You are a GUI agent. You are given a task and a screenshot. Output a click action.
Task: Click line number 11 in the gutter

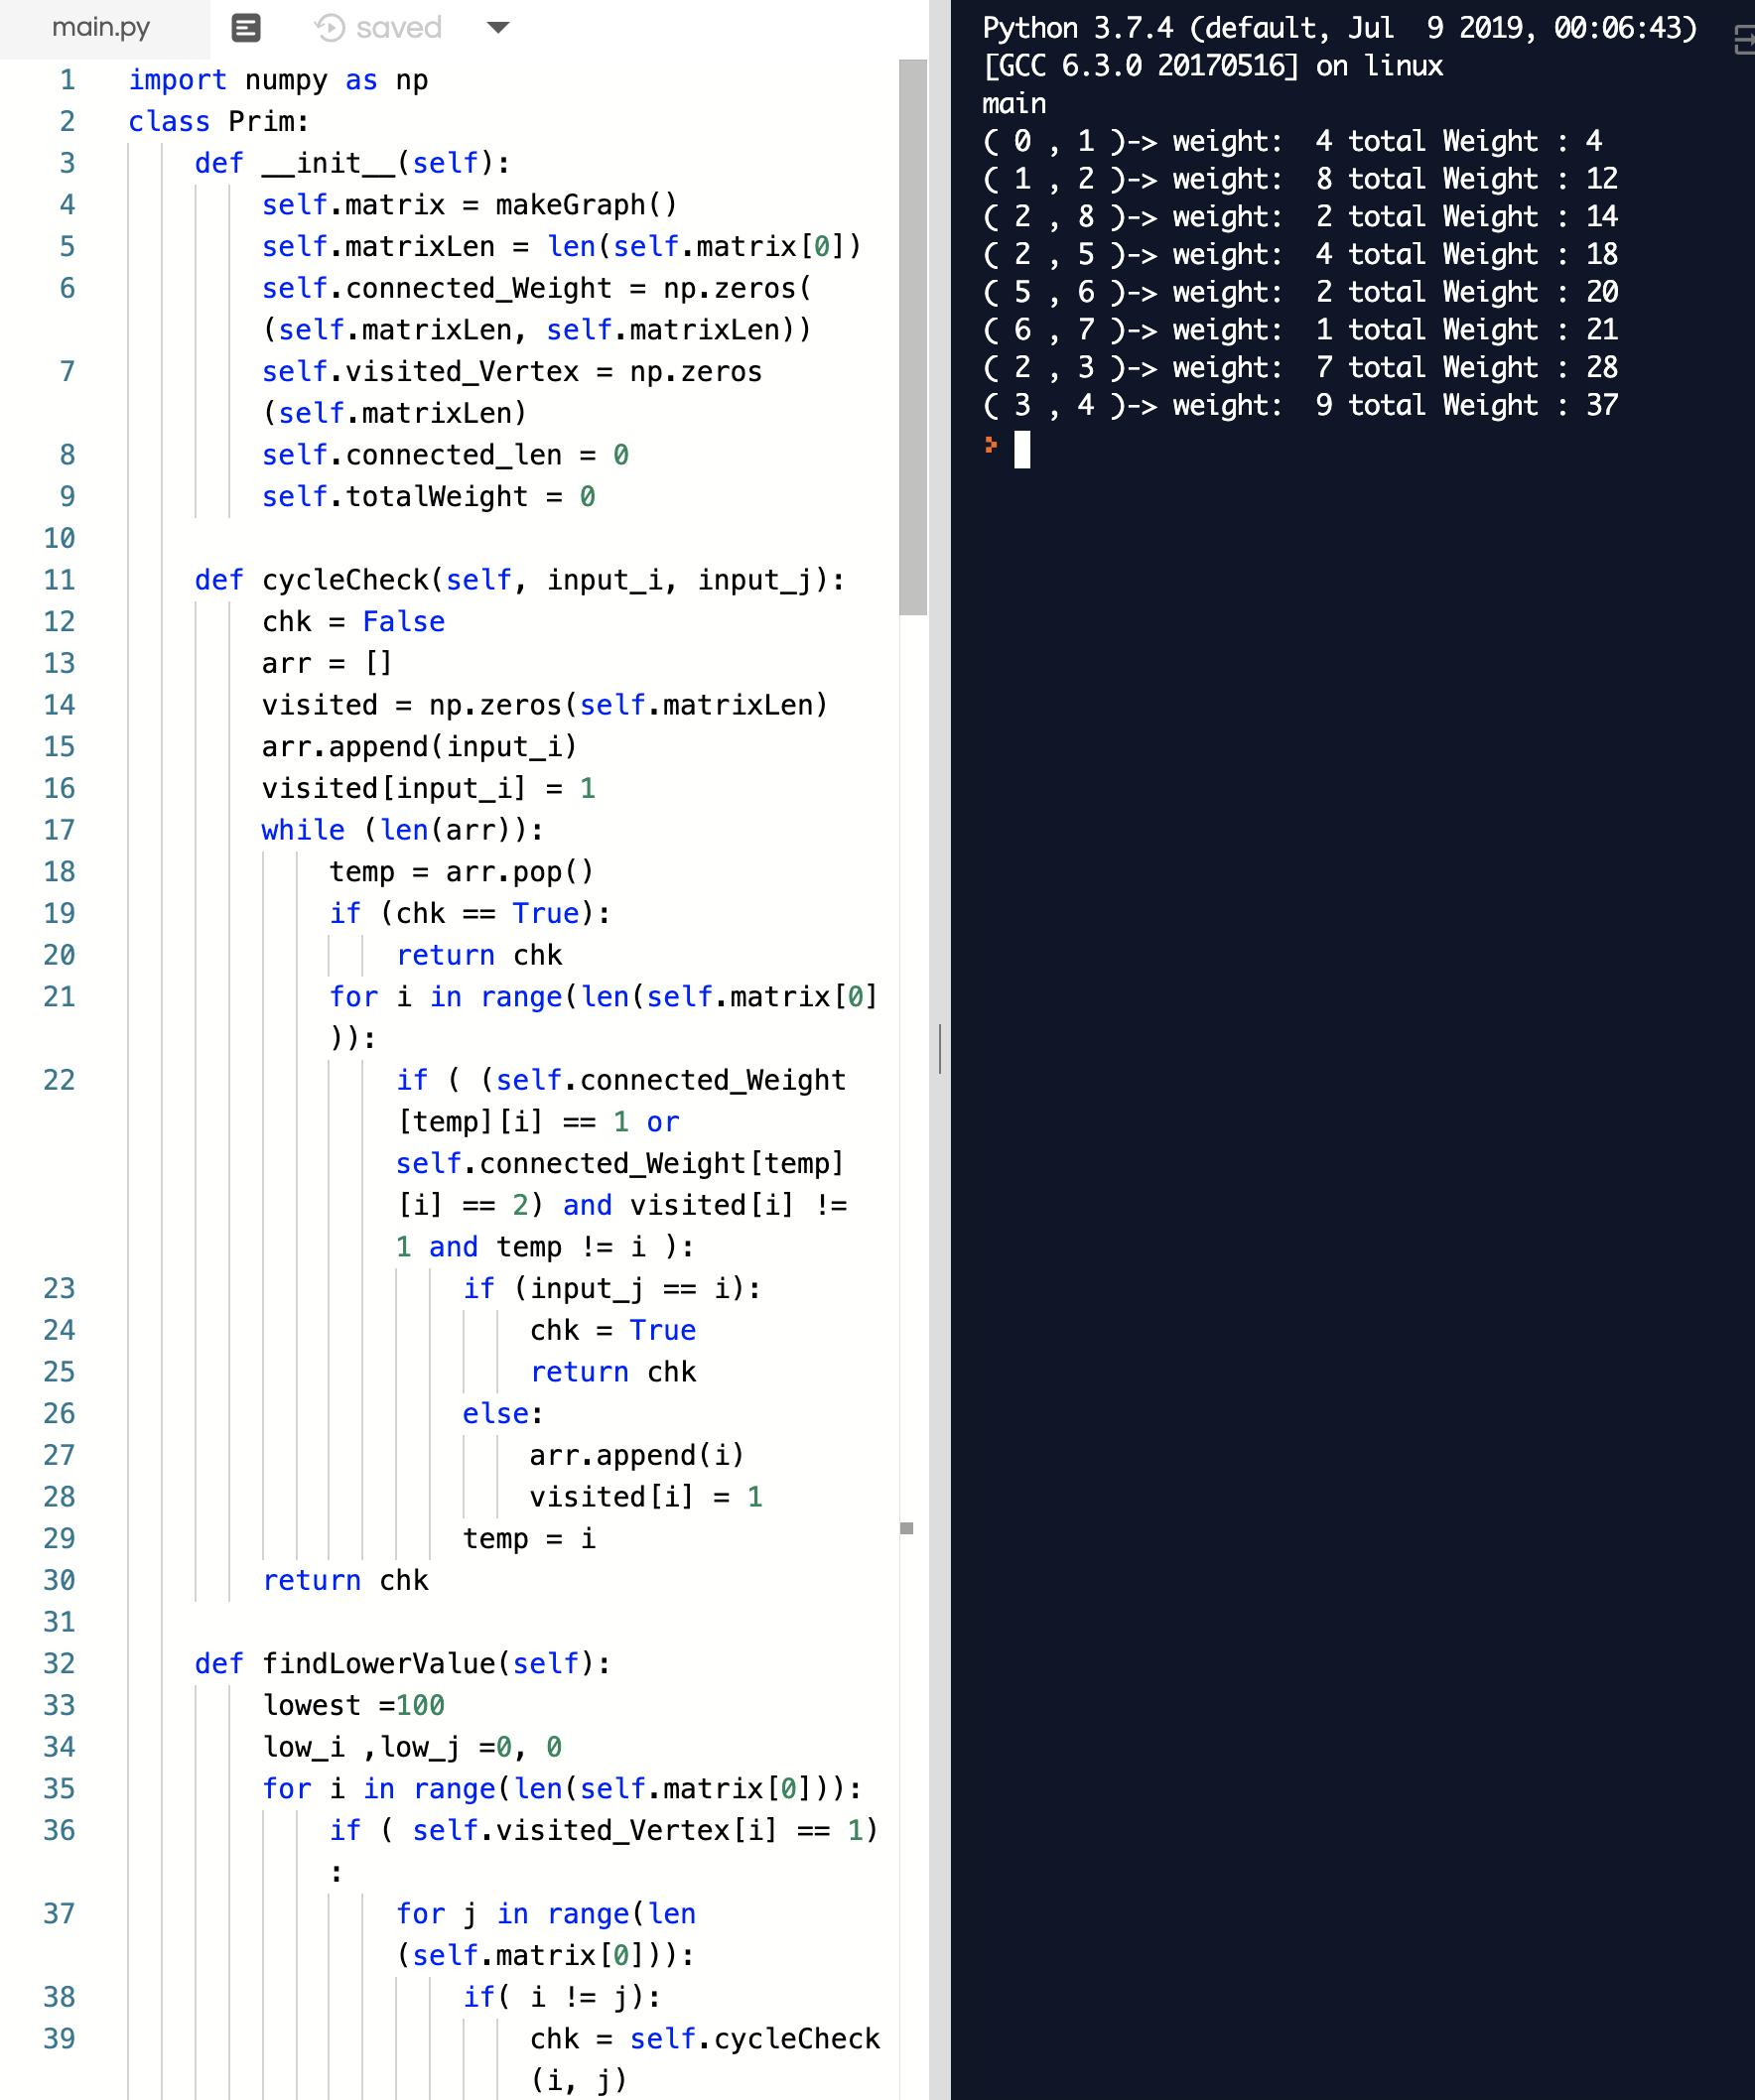pyautogui.click(x=59, y=580)
